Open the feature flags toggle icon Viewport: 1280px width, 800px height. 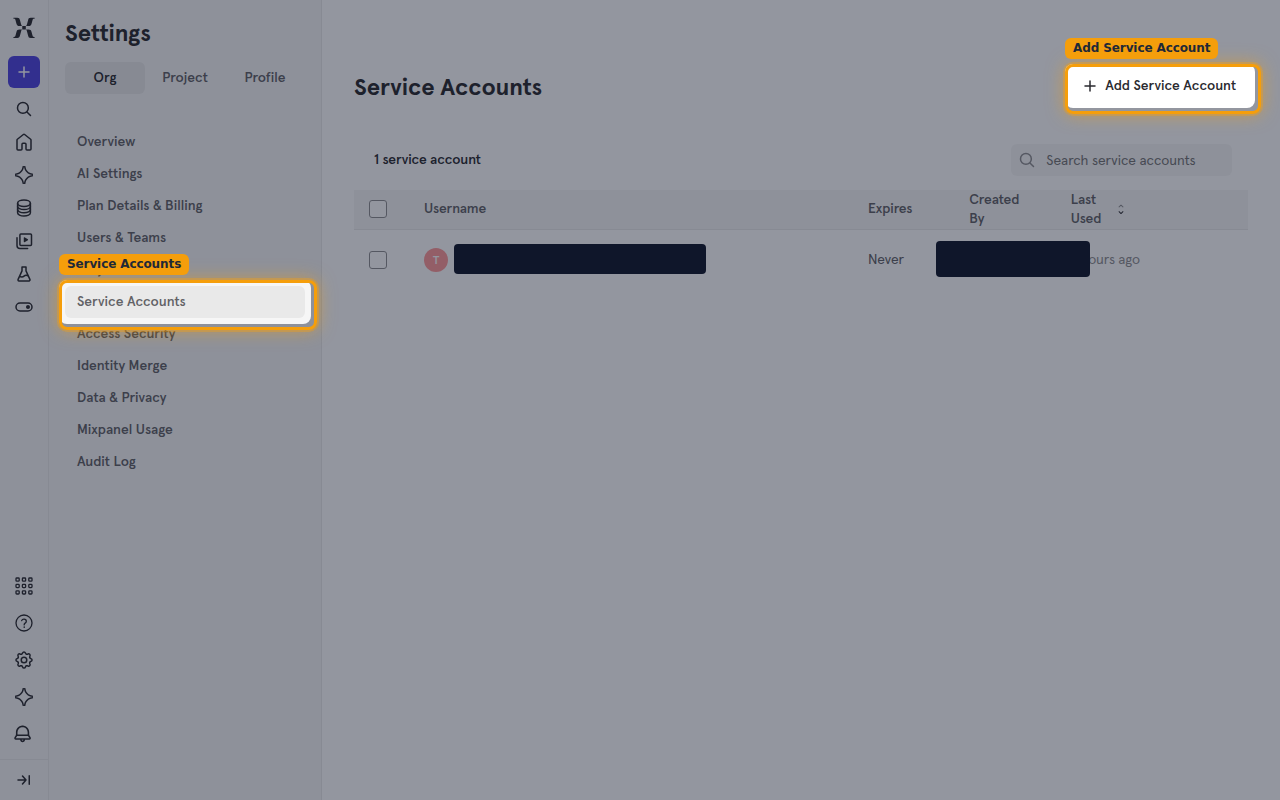click(x=24, y=307)
